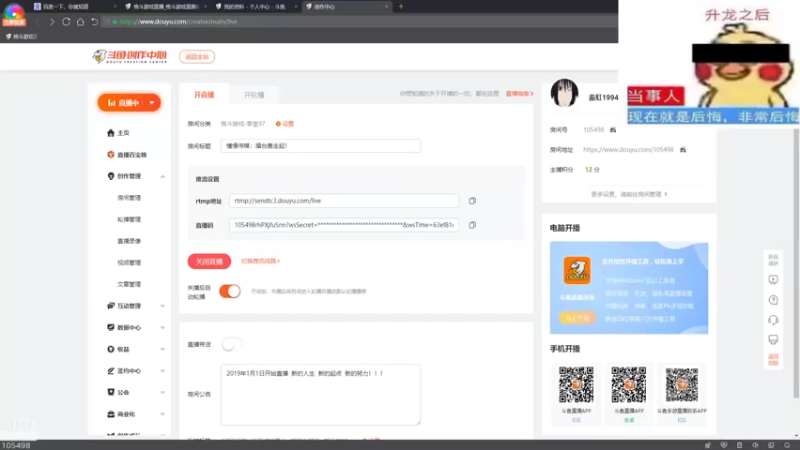Click the 商业化 briefcase icon
This screenshot has width=800, height=450.
click(x=111, y=414)
